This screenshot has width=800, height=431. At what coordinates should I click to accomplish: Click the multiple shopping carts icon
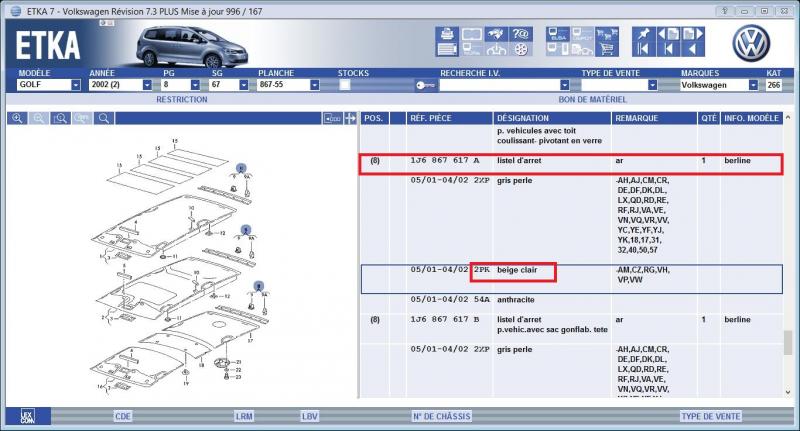pos(607,34)
